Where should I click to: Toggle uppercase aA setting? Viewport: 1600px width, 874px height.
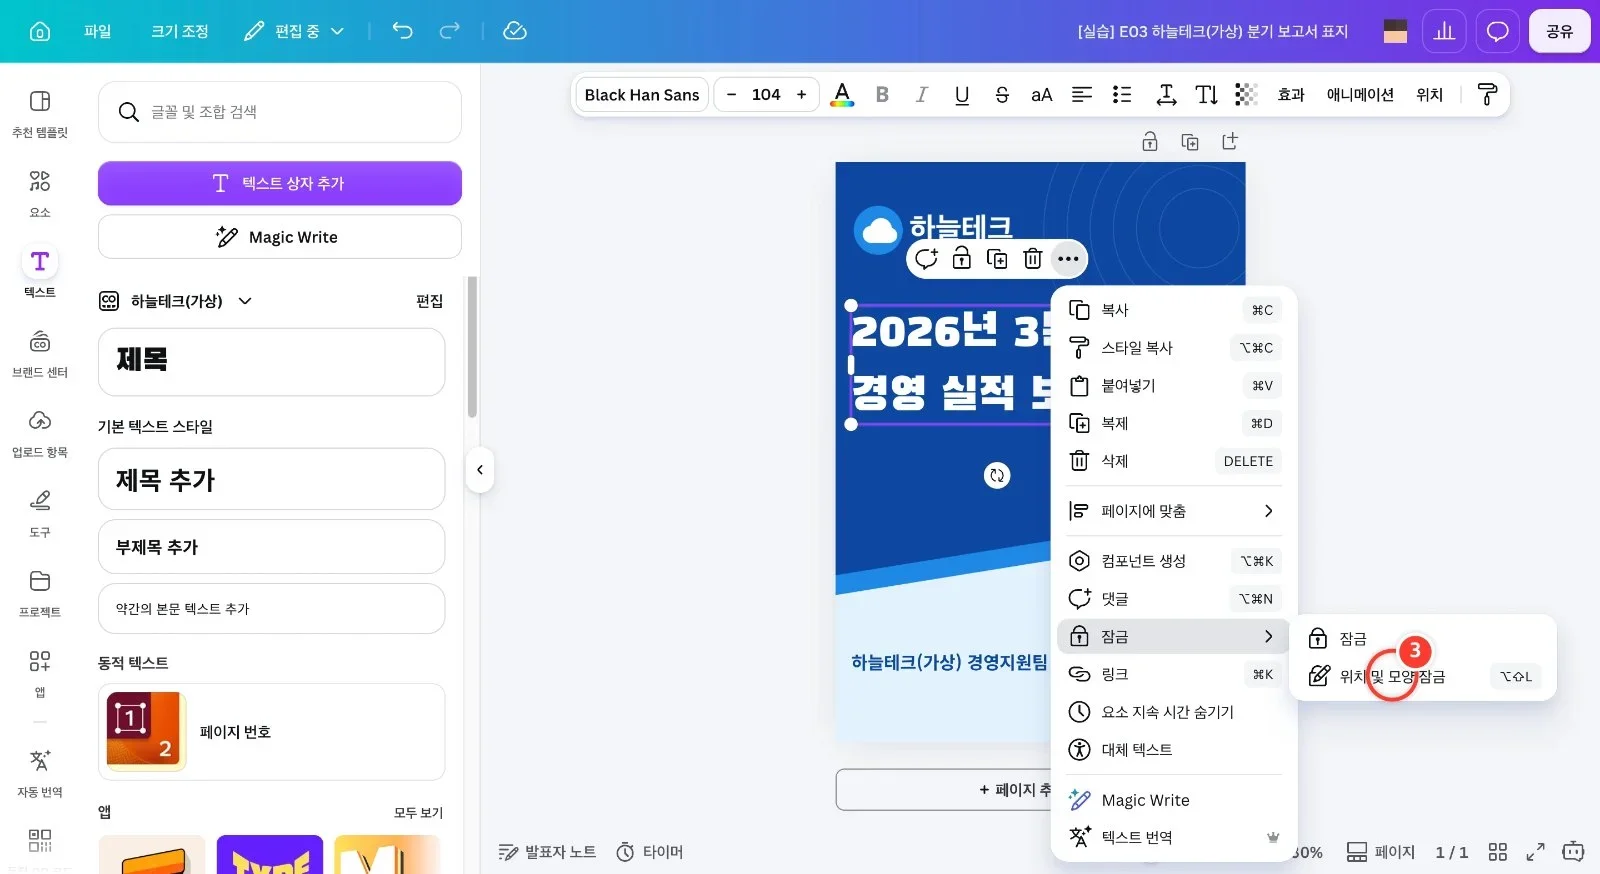tap(1042, 95)
